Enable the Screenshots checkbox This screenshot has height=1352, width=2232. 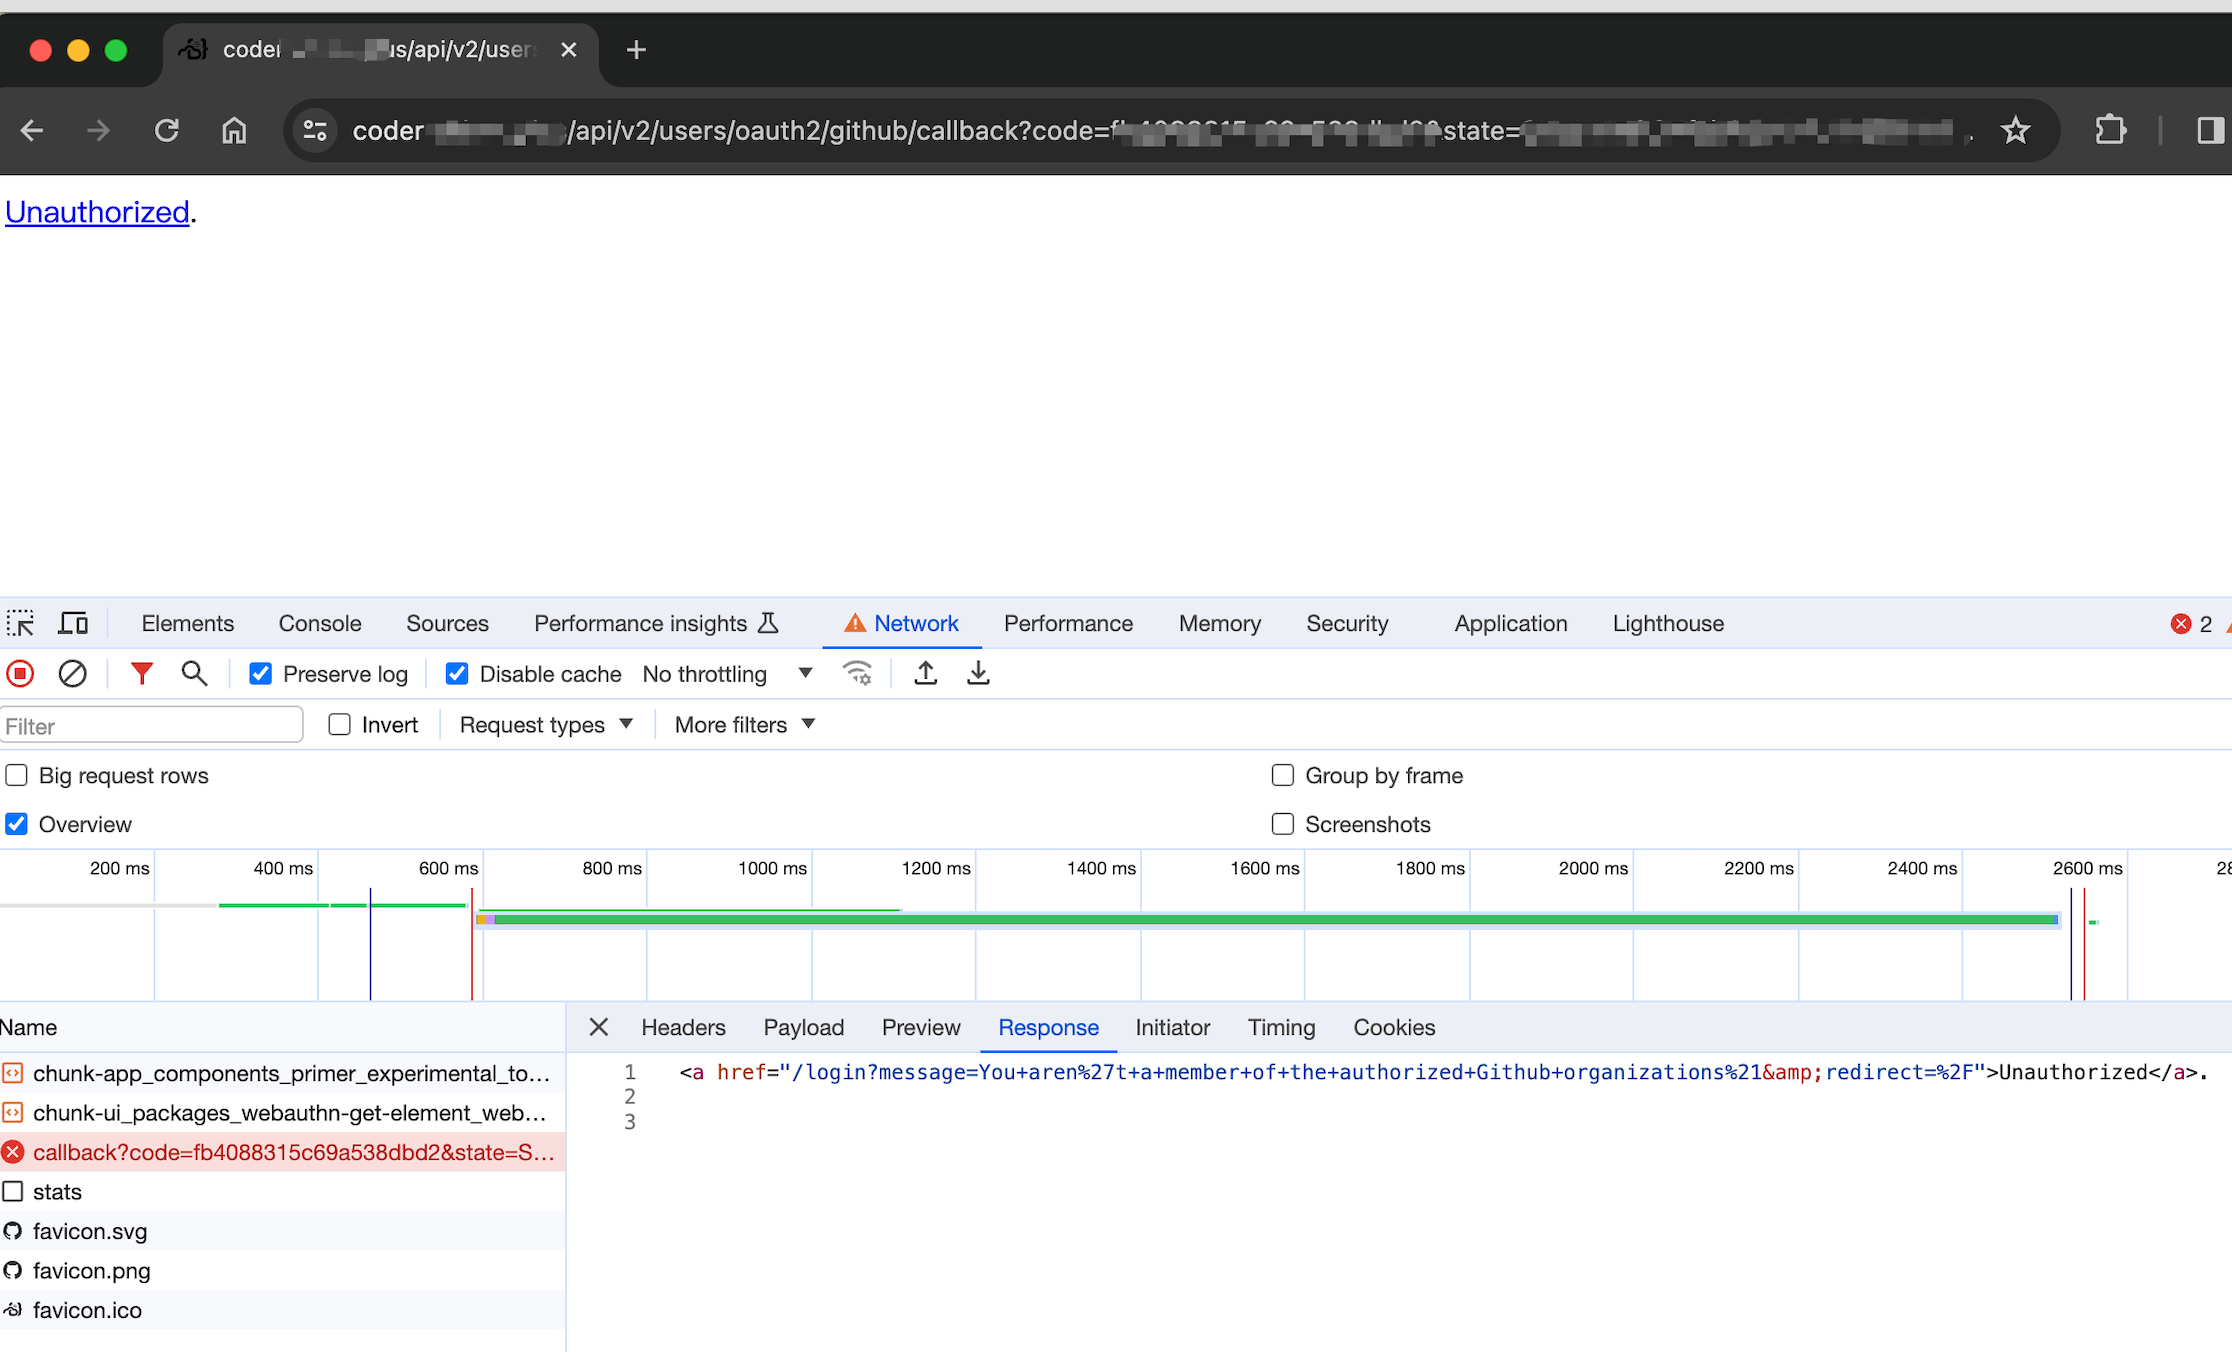1283,824
